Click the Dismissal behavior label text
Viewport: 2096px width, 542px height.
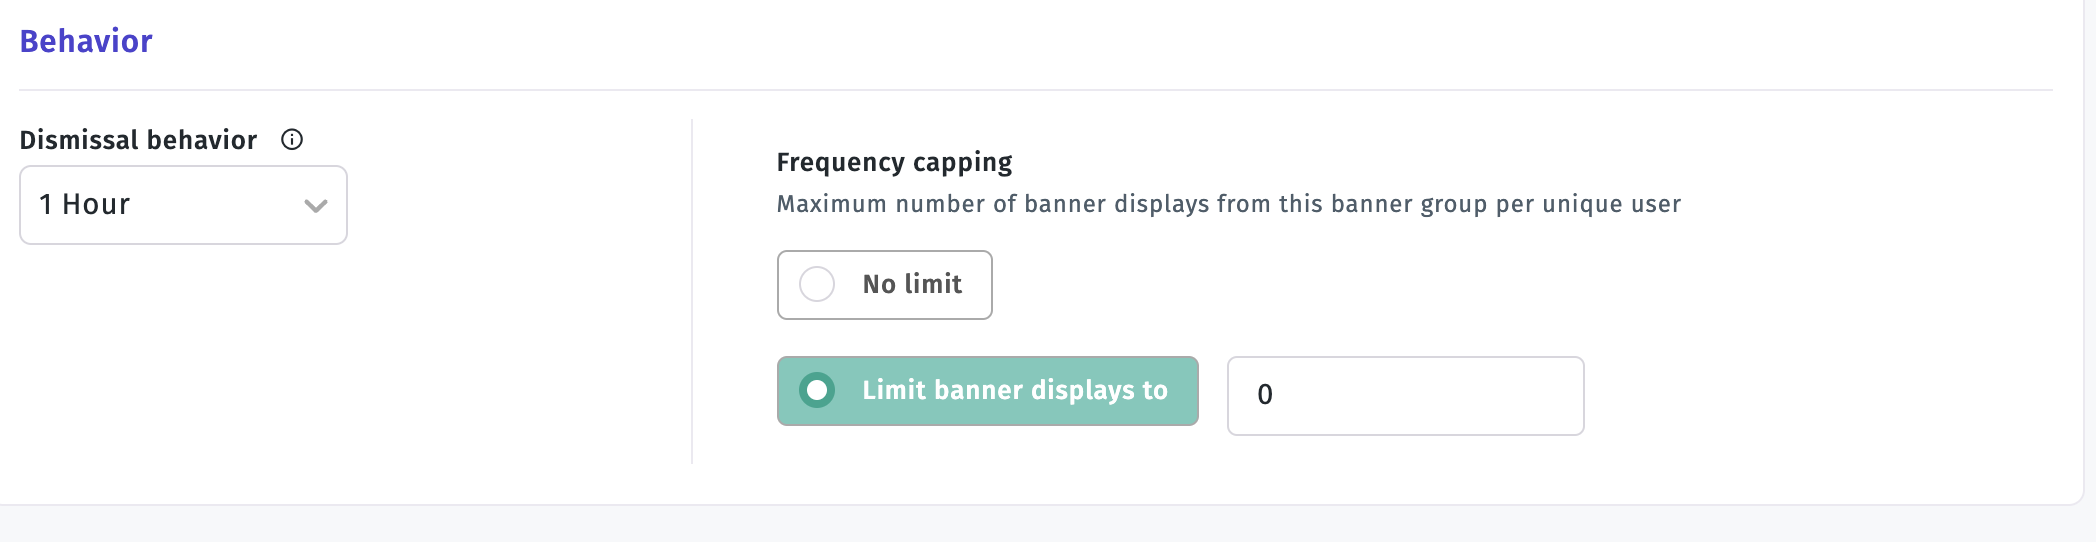[x=138, y=140]
